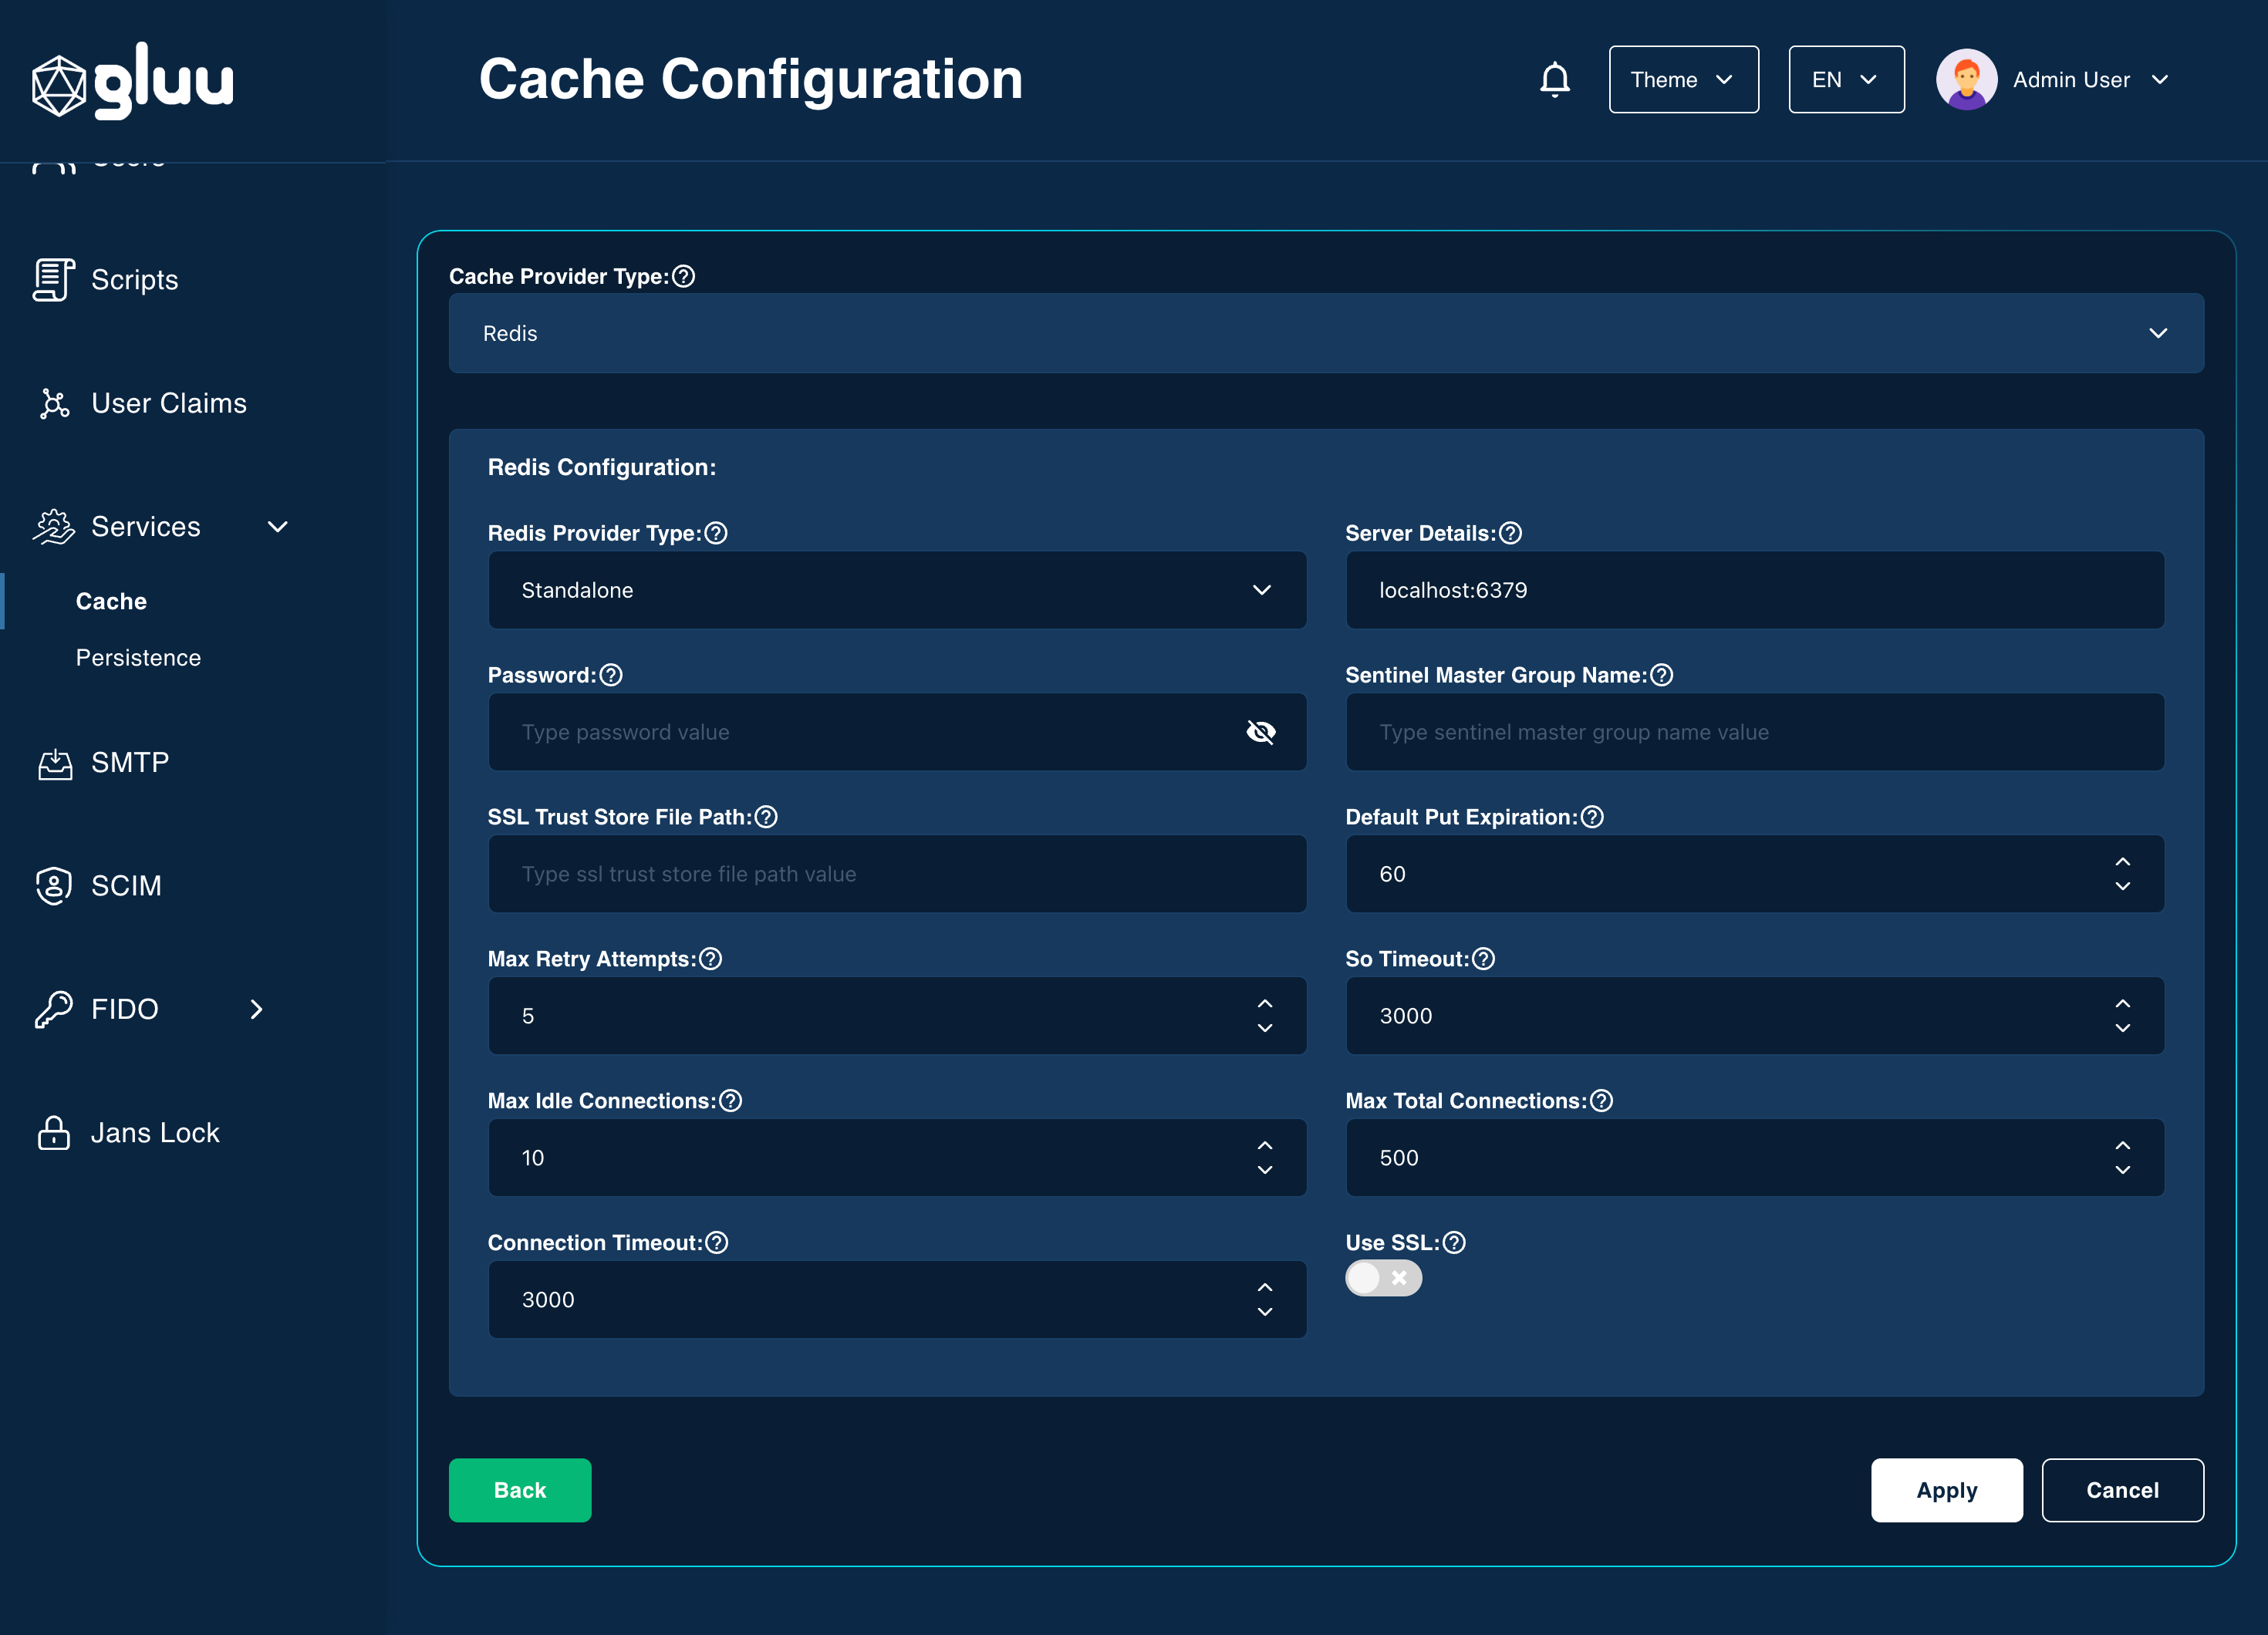Open the Redis Provider Type dropdown
The image size is (2268, 1635).
click(897, 590)
